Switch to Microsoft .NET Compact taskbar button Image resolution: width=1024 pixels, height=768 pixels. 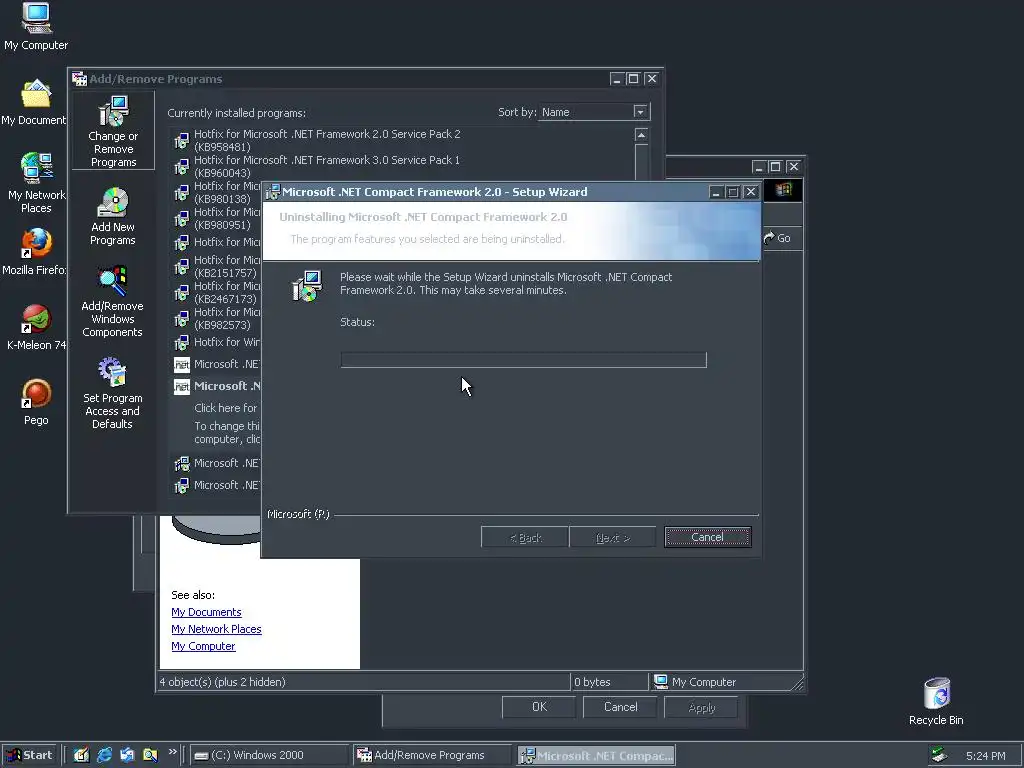click(596, 756)
